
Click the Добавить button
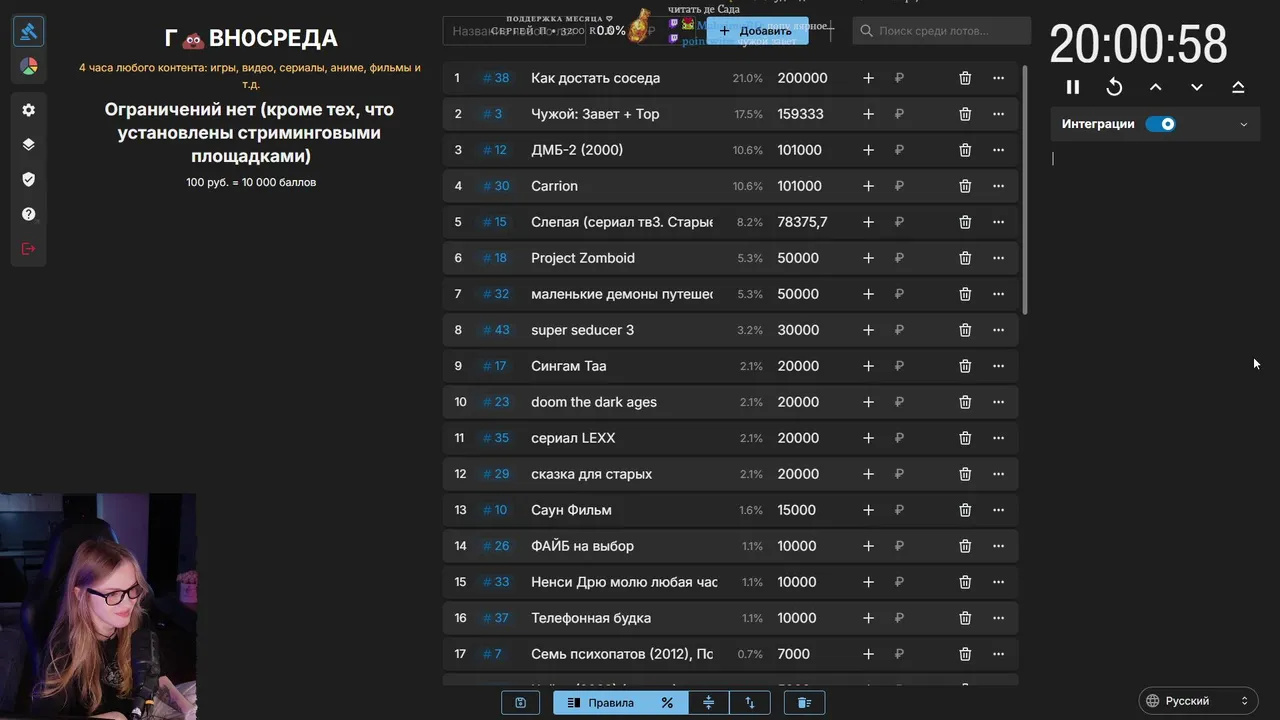pos(757,31)
